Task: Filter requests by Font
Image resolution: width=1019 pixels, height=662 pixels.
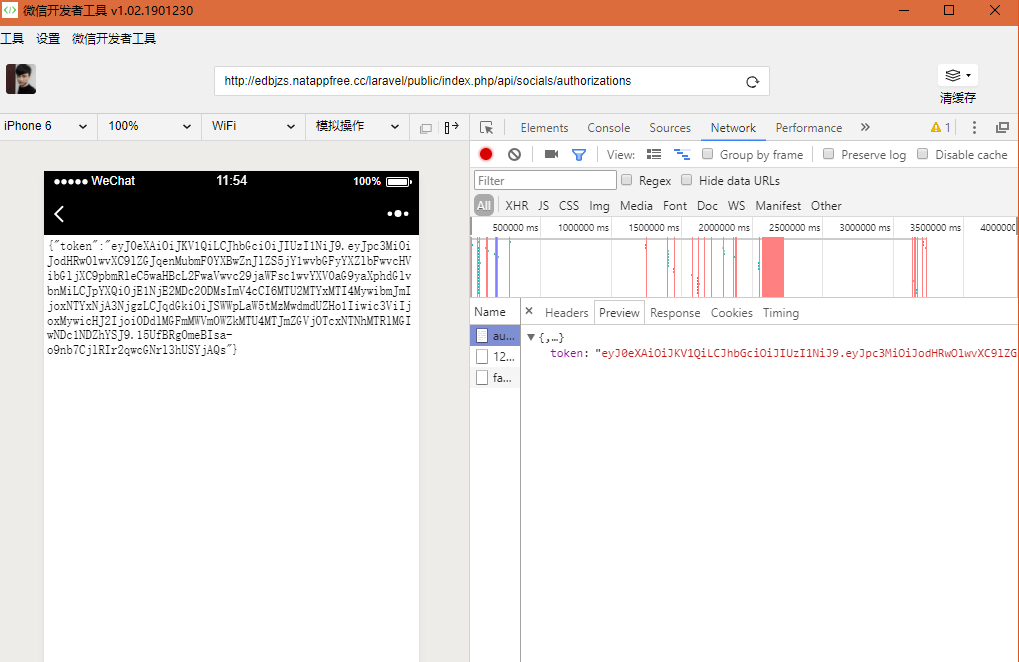Action: click(x=675, y=205)
